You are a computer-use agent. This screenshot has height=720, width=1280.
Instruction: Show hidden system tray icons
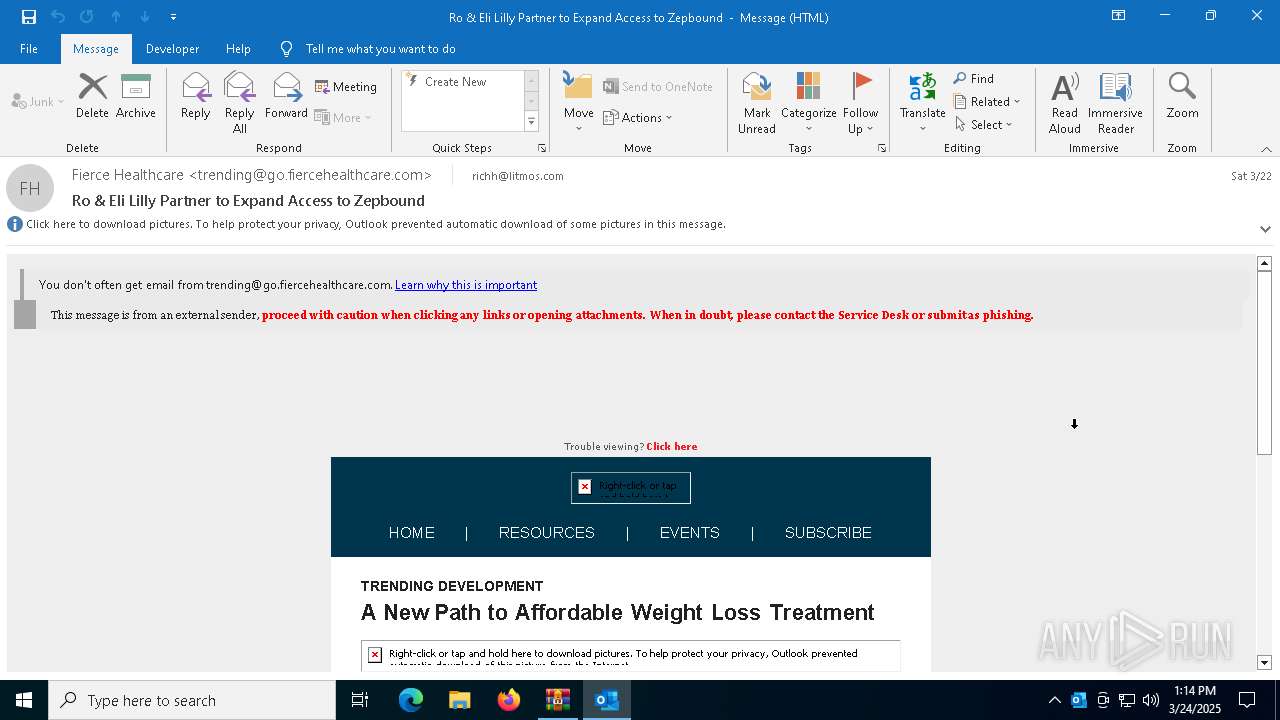click(1055, 700)
